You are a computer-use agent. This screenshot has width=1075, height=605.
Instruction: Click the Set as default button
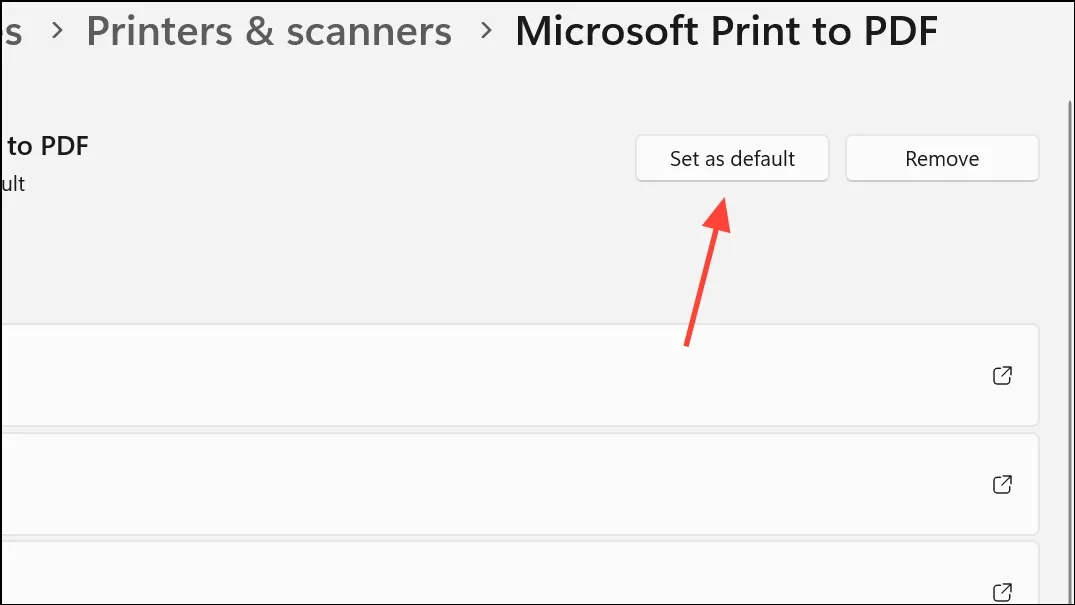point(732,158)
